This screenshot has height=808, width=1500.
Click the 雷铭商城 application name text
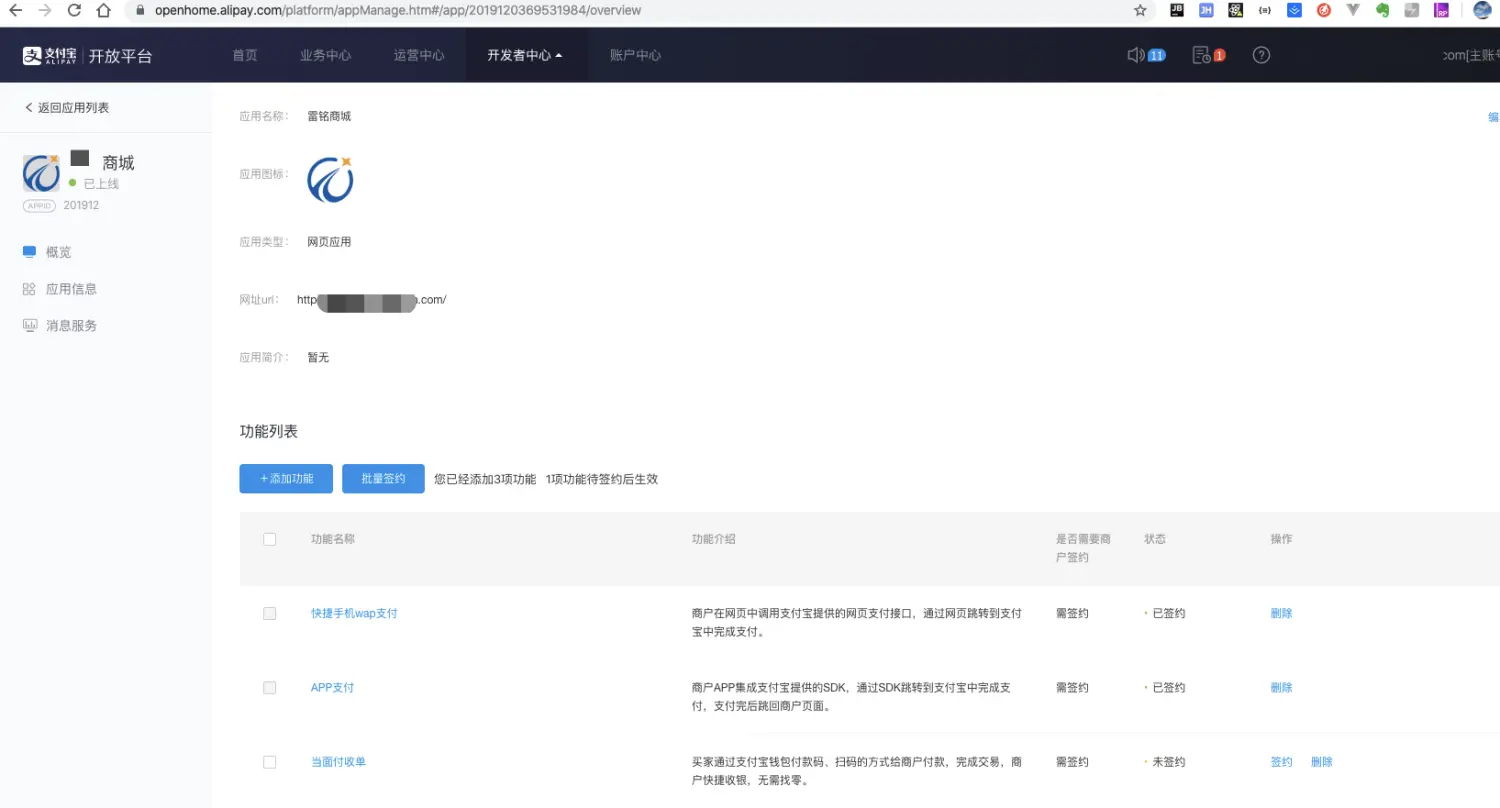(x=329, y=116)
